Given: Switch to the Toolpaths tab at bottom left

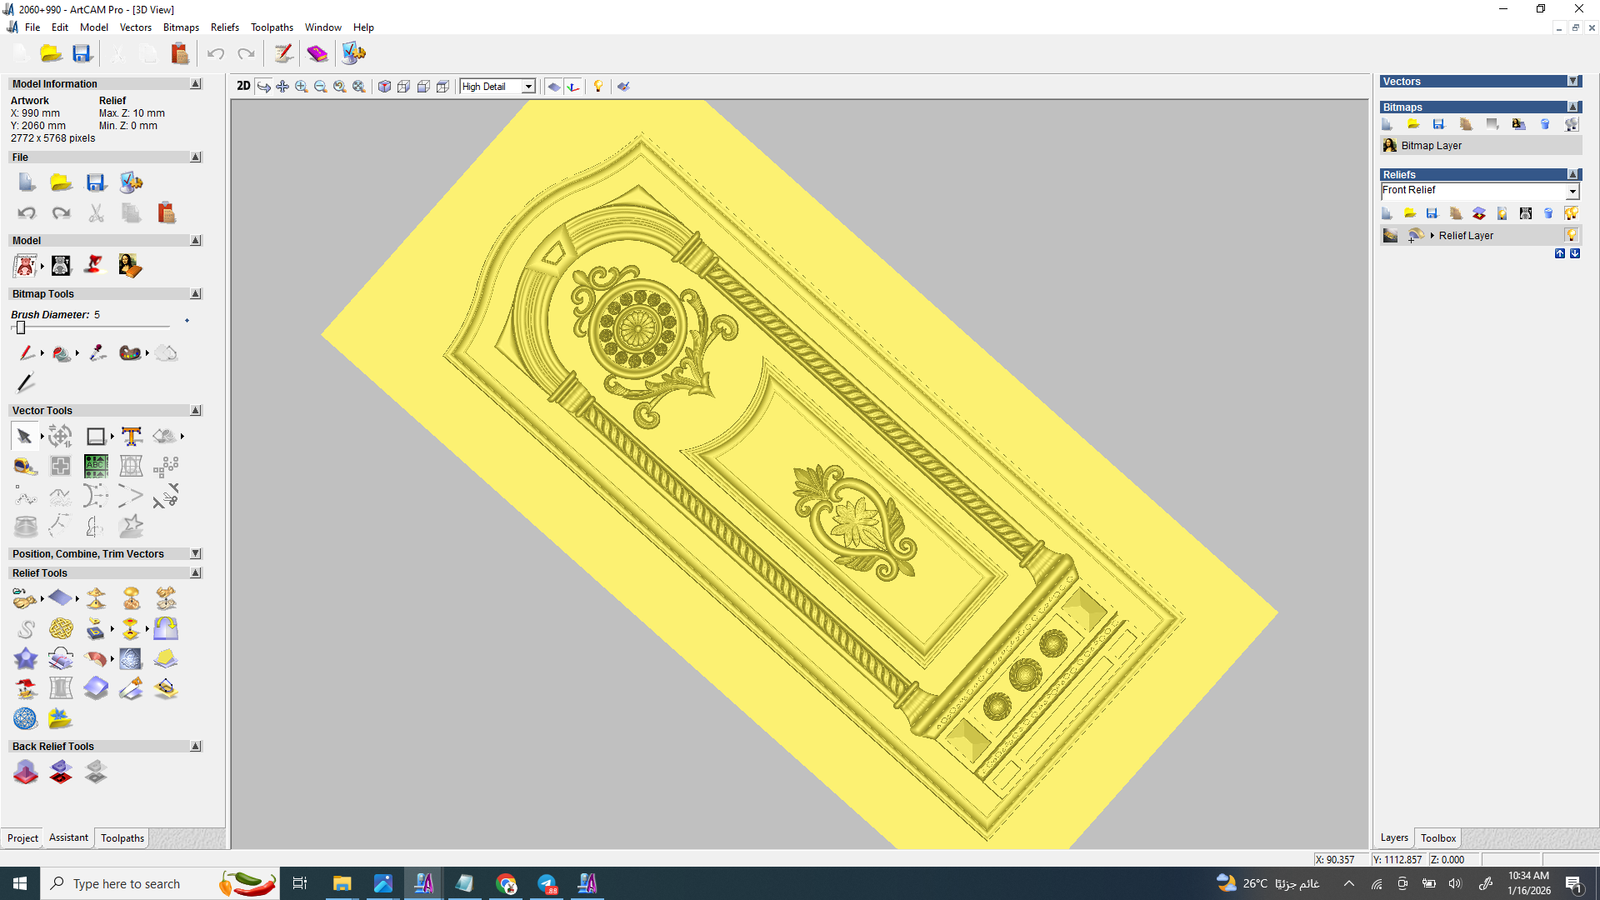Looking at the screenshot, I should tap(122, 838).
